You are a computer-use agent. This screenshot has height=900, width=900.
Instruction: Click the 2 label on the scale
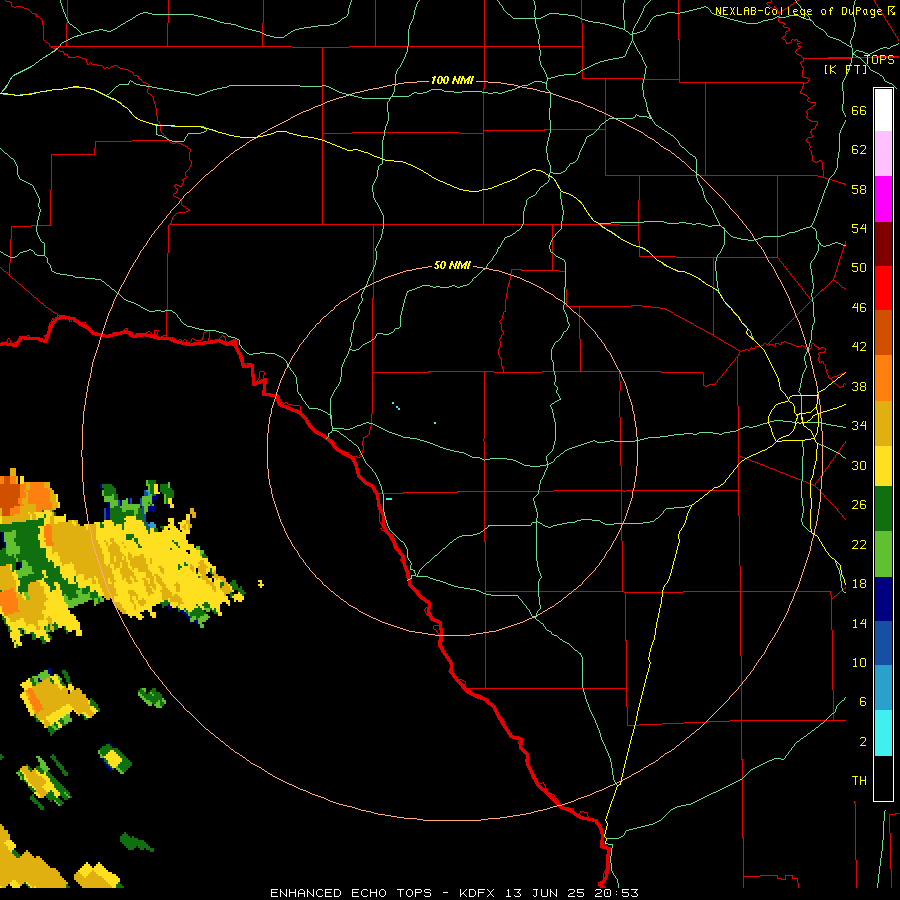tap(862, 742)
